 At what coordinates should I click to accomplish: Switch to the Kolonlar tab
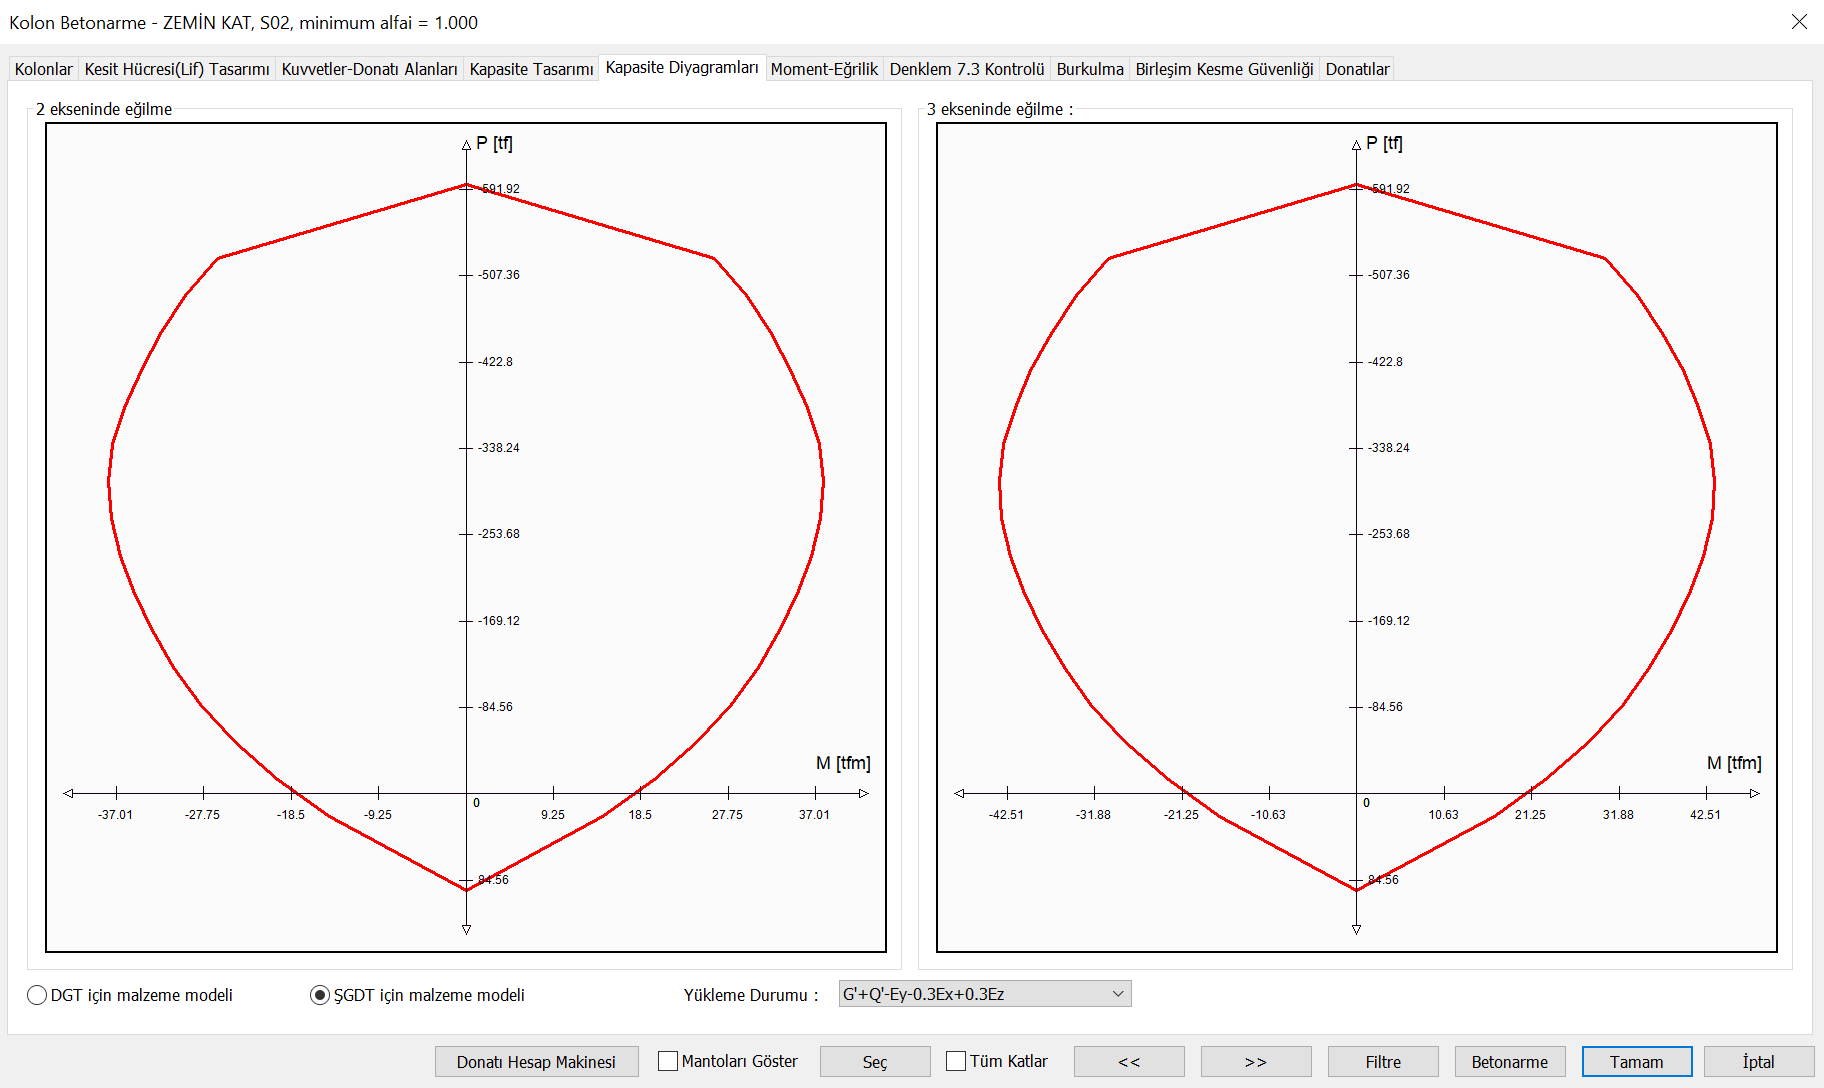pos(43,69)
